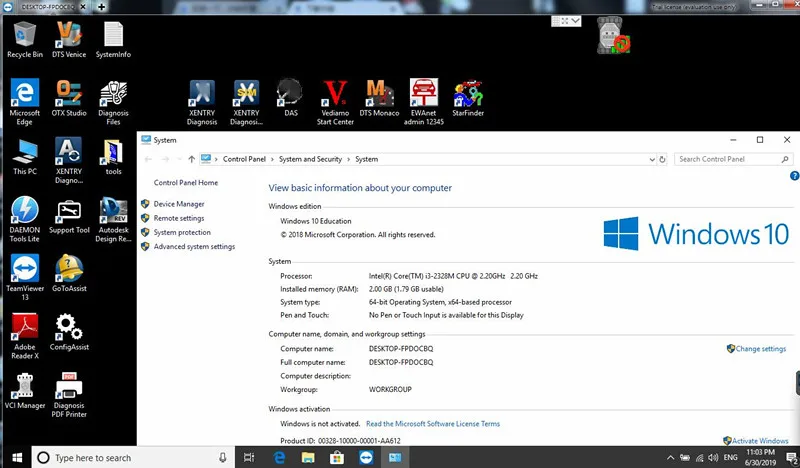800x468 pixels.
Task: Open the clock showing 11:03 PM
Action: coord(760,457)
